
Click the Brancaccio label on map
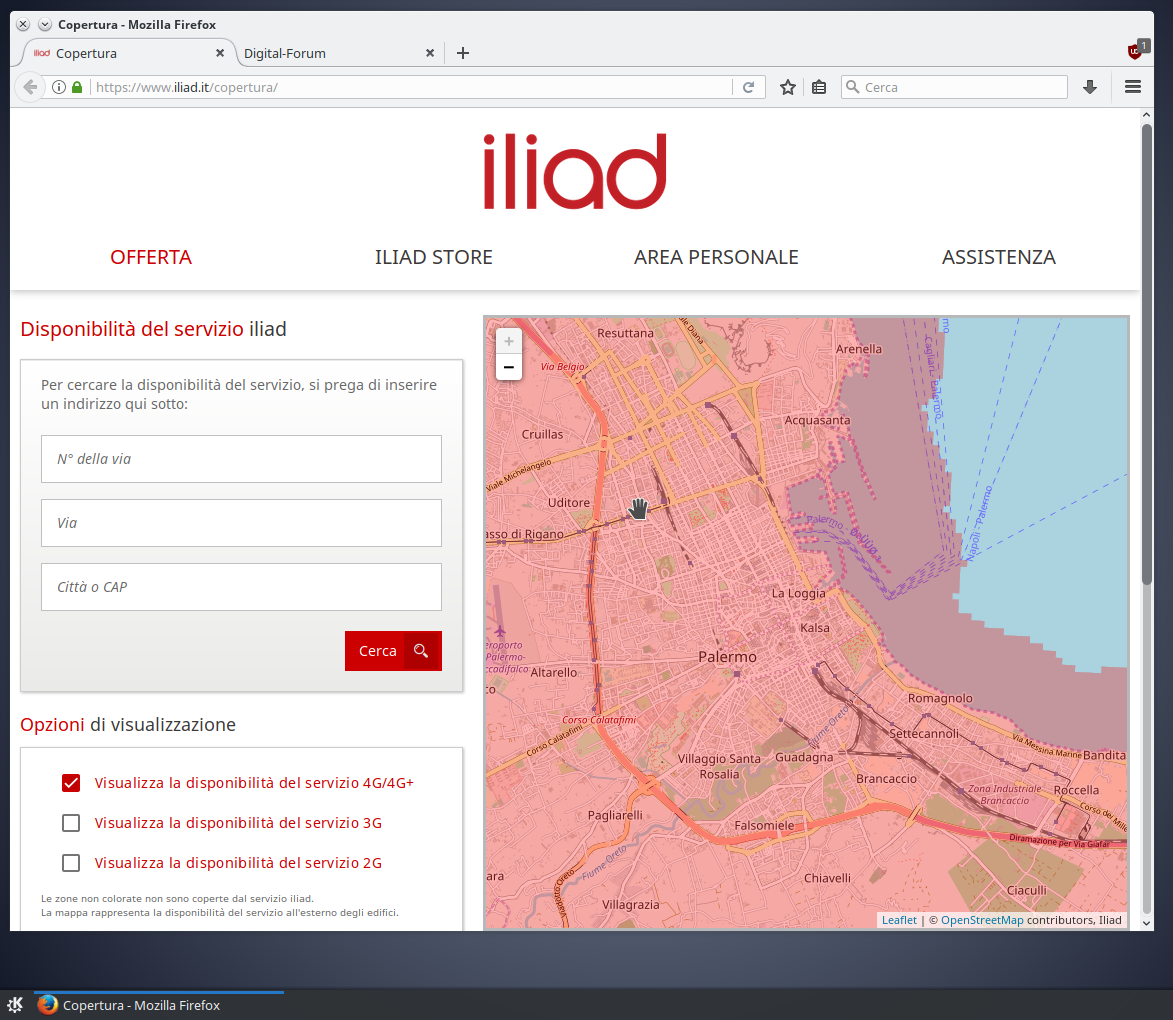886,779
